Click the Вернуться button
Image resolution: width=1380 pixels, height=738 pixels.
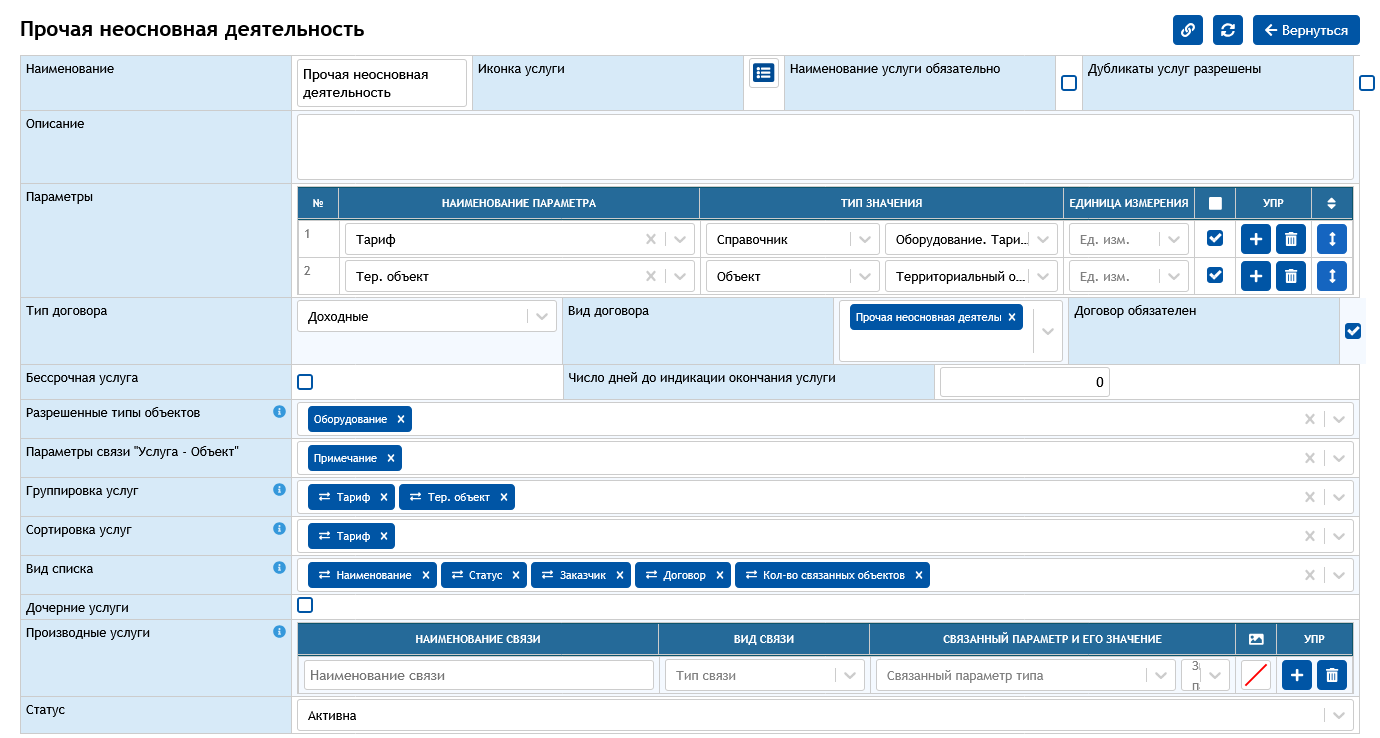click(1305, 30)
